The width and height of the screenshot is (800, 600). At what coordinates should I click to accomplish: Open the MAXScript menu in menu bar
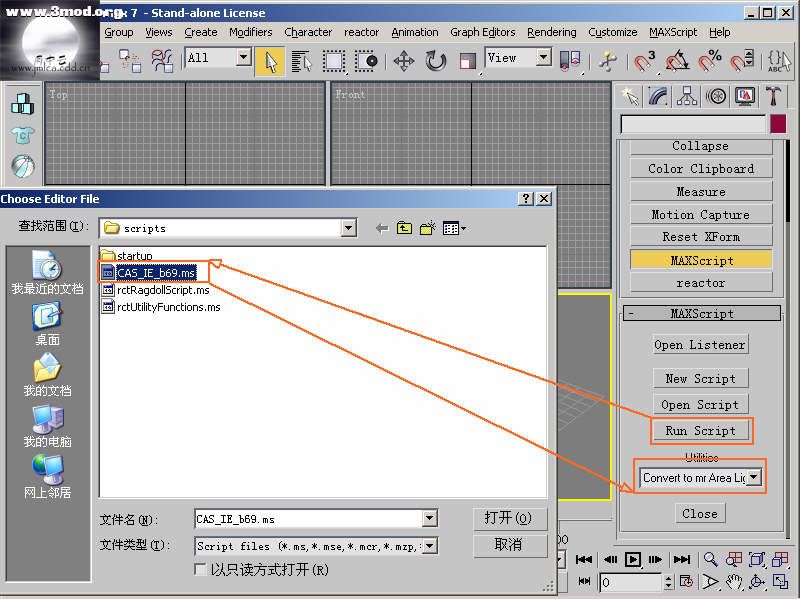pos(673,32)
